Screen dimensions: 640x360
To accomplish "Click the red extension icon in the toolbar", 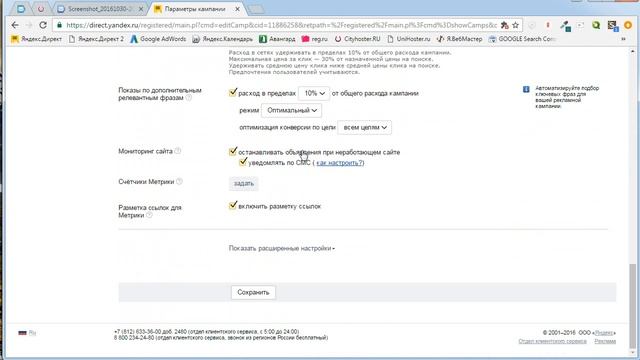I will pos(548,25).
